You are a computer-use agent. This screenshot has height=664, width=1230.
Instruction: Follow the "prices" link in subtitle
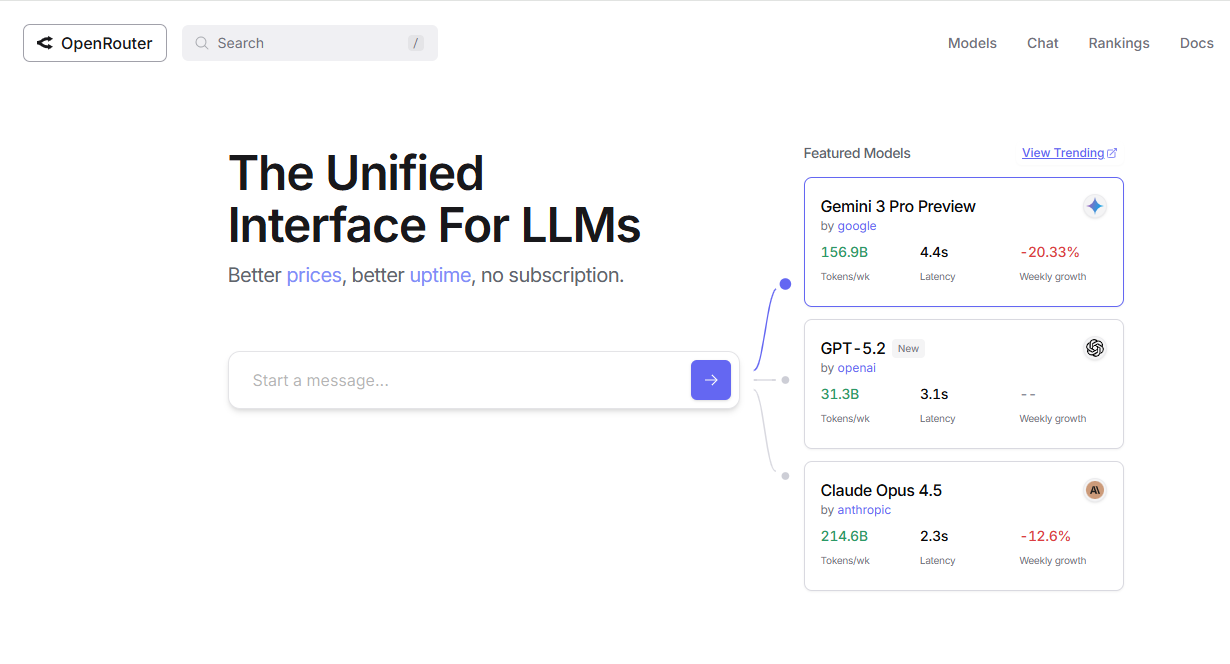click(314, 275)
